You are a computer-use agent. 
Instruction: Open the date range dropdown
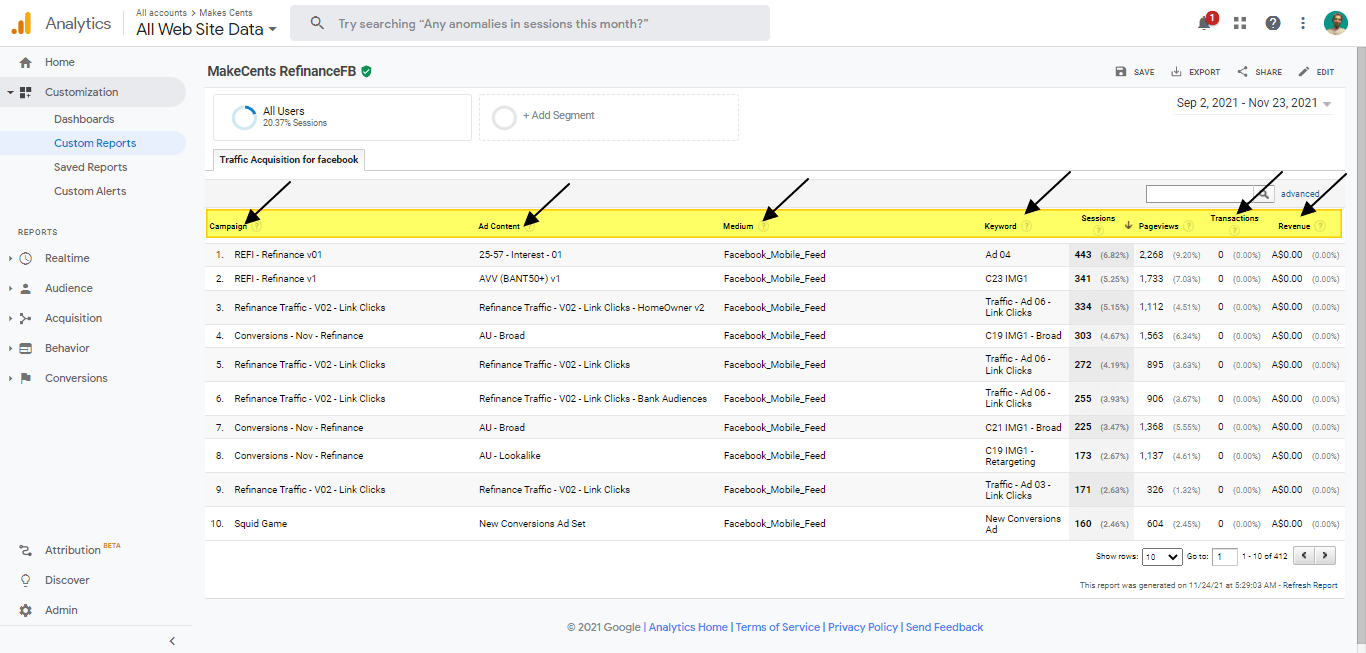pos(1254,103)
